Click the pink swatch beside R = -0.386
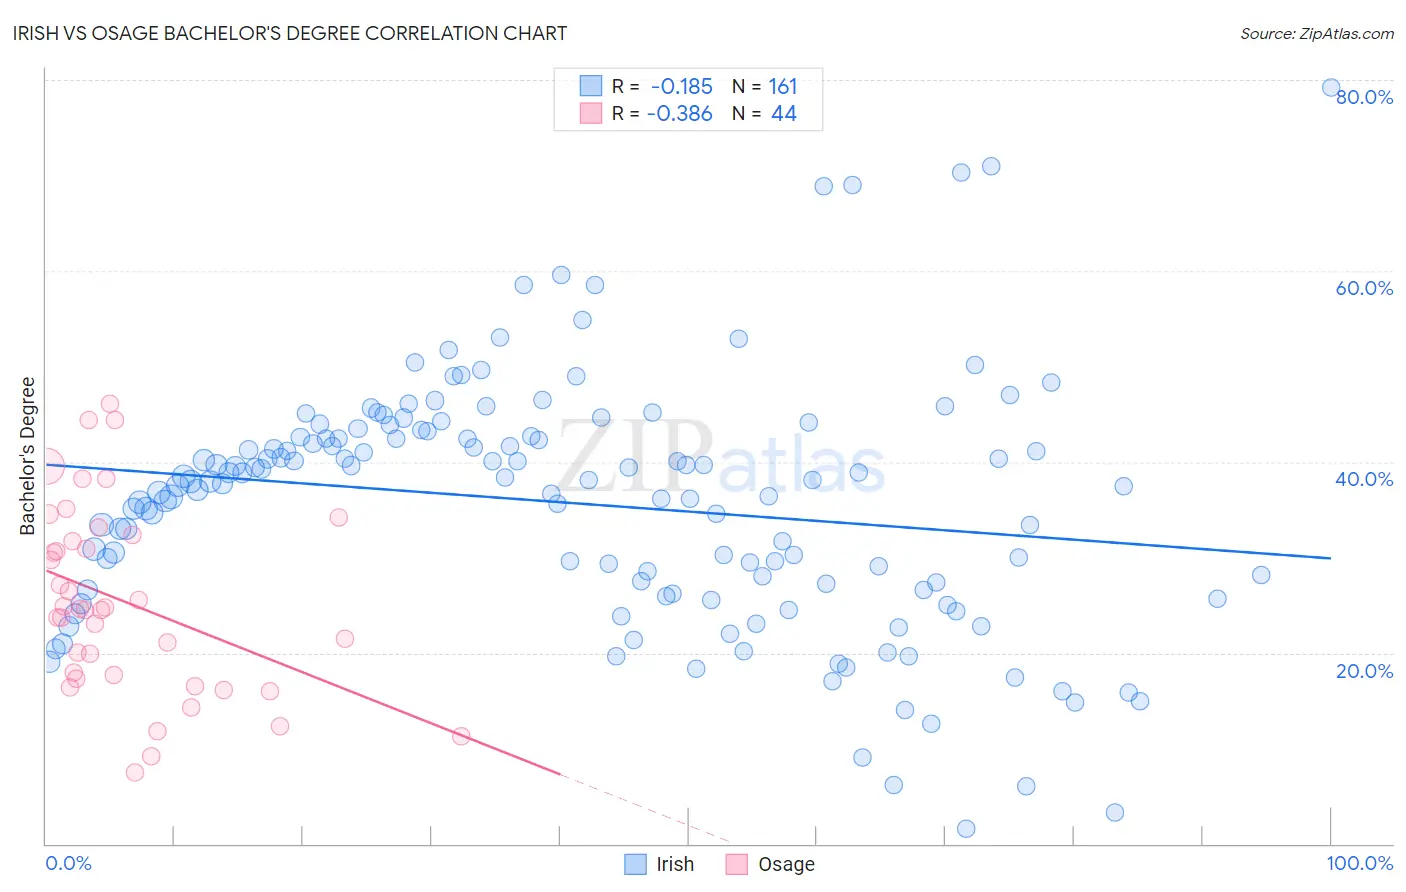The image size is (1406, 892). coord(591,113)
